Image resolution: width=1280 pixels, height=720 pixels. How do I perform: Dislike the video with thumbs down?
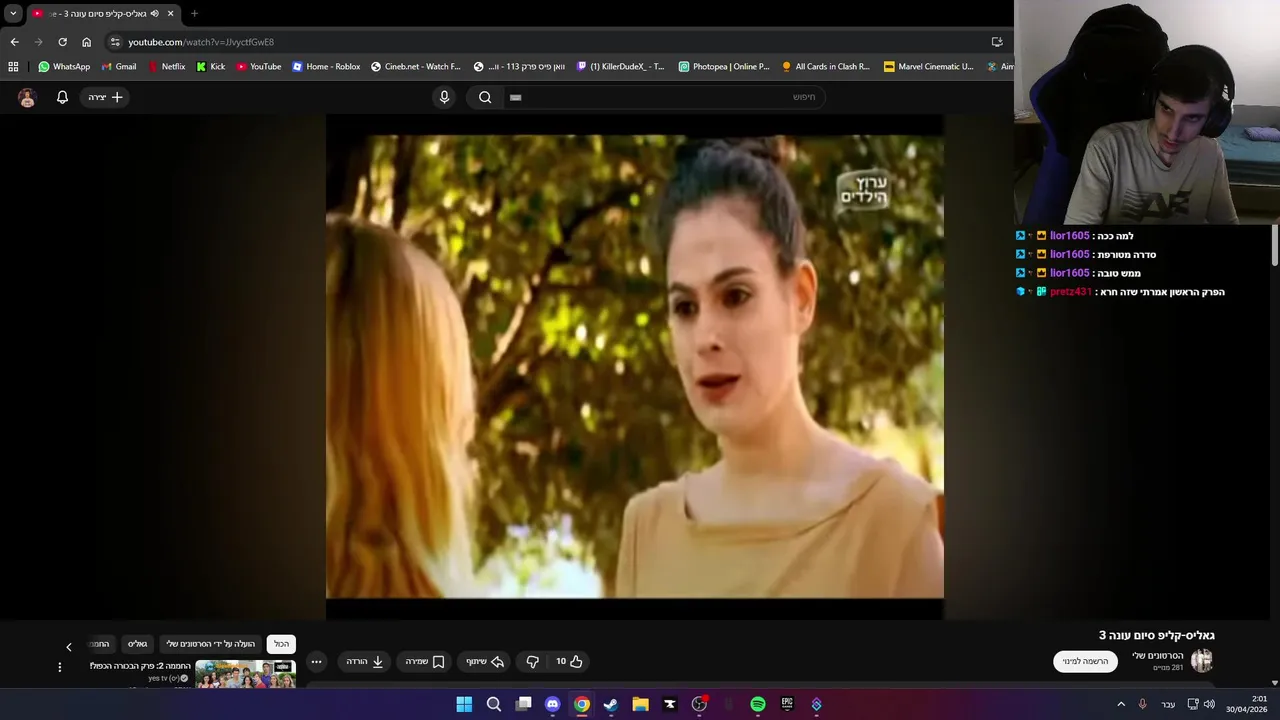coord(532,661)
